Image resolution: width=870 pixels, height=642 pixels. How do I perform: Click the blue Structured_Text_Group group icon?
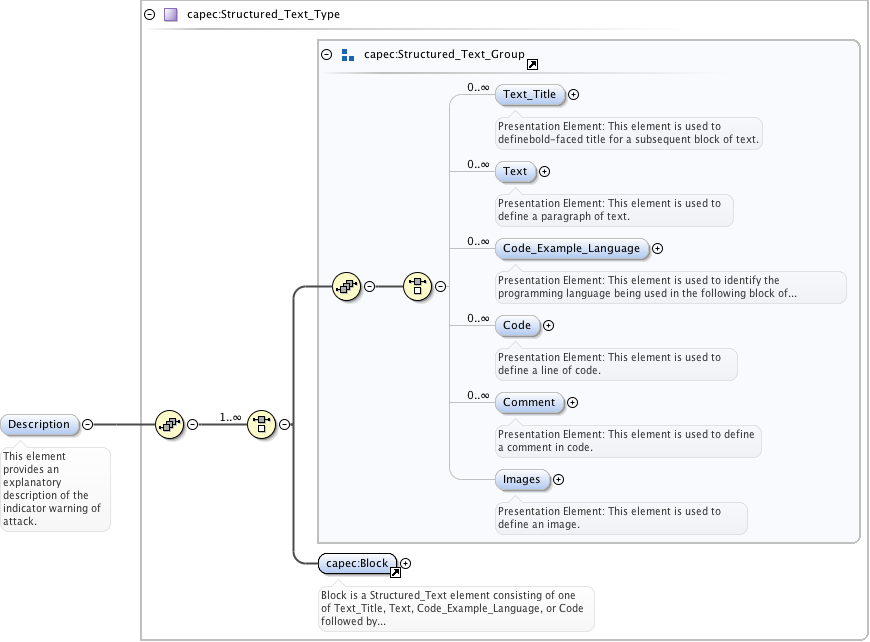click(x=348, y=55)
